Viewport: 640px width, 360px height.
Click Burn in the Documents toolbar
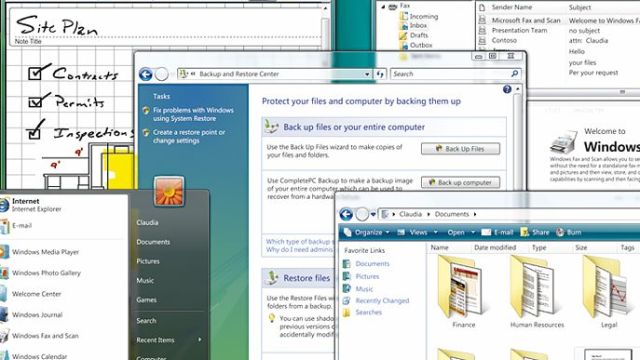click(569, 232)
